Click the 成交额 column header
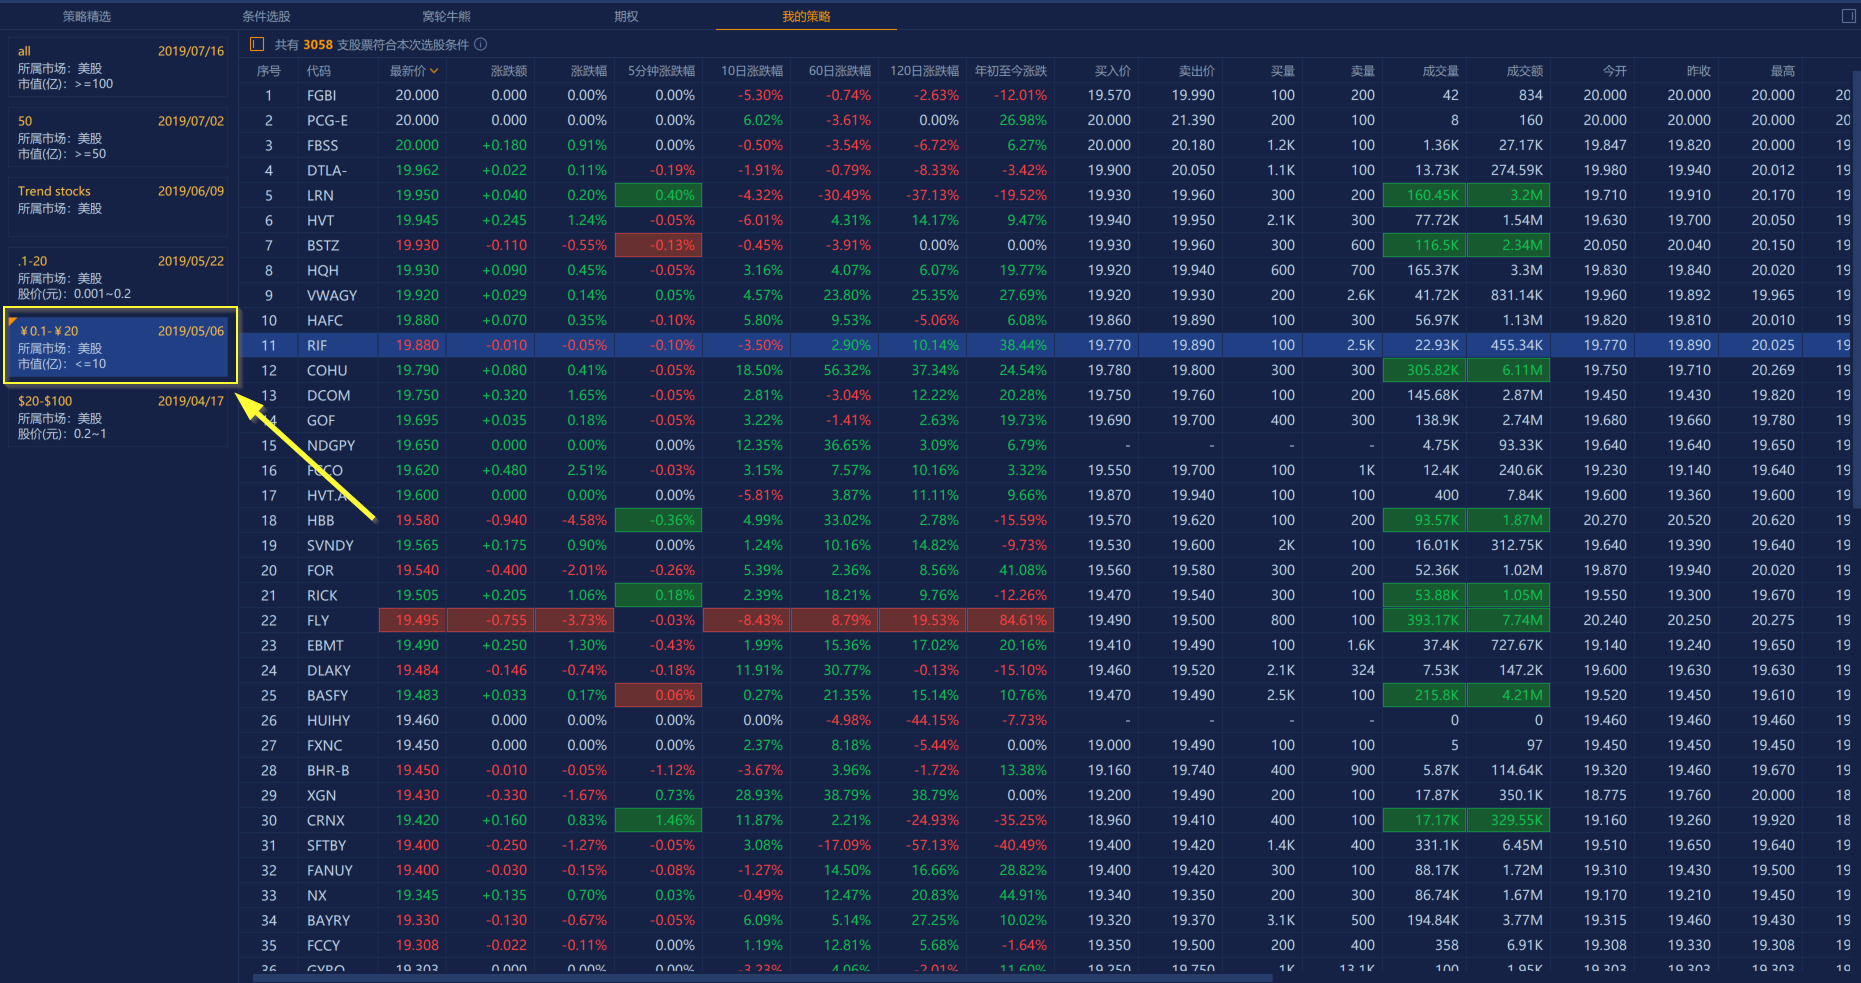The width and height of the screenshot is (1861, 983). click(x=1525, y=71)
